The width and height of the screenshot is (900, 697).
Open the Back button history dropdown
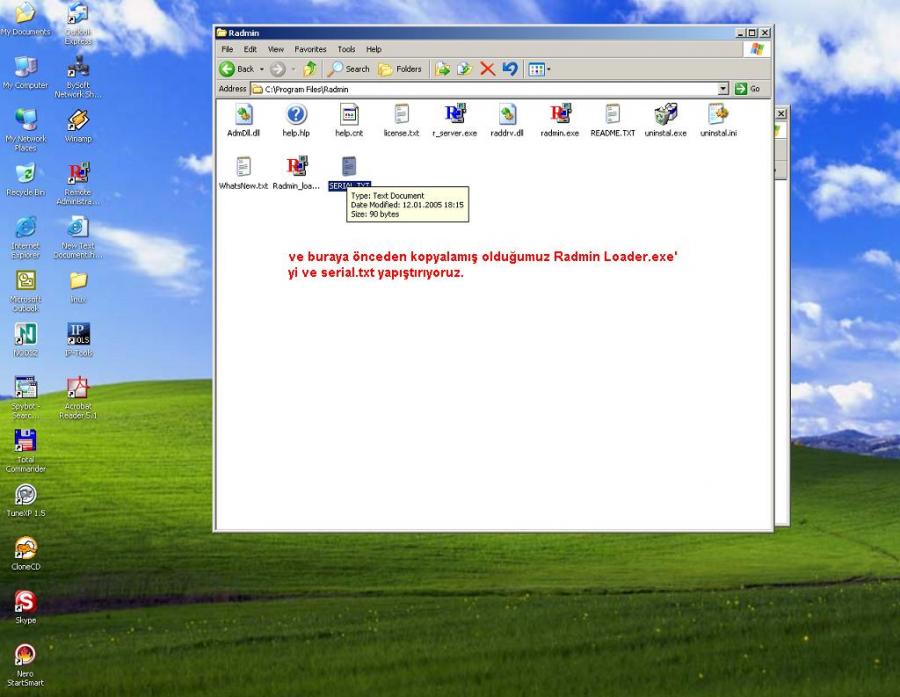[262, 69]
